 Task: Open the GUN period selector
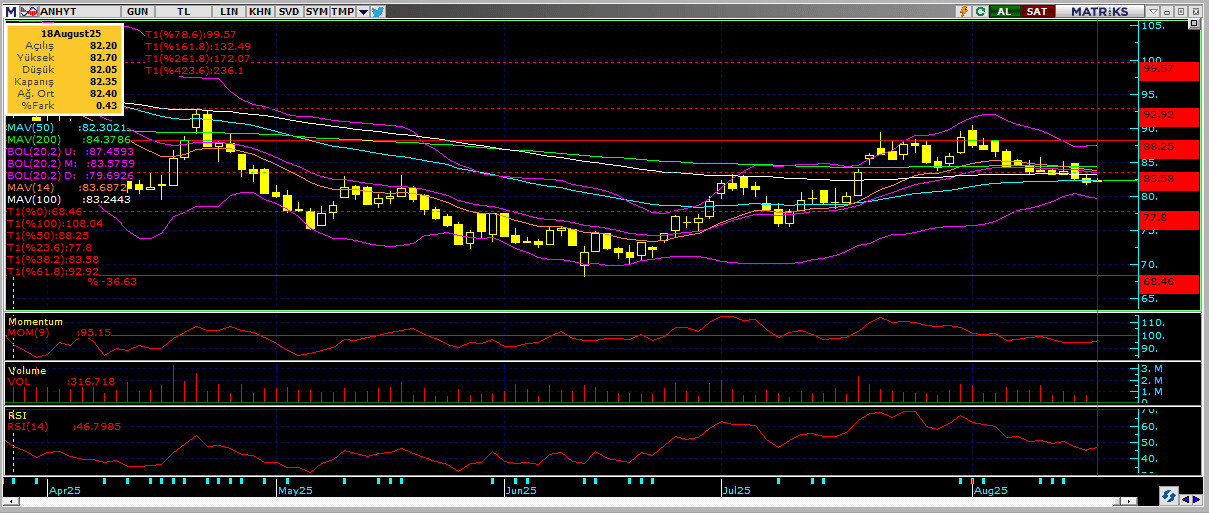click(139, 11)
